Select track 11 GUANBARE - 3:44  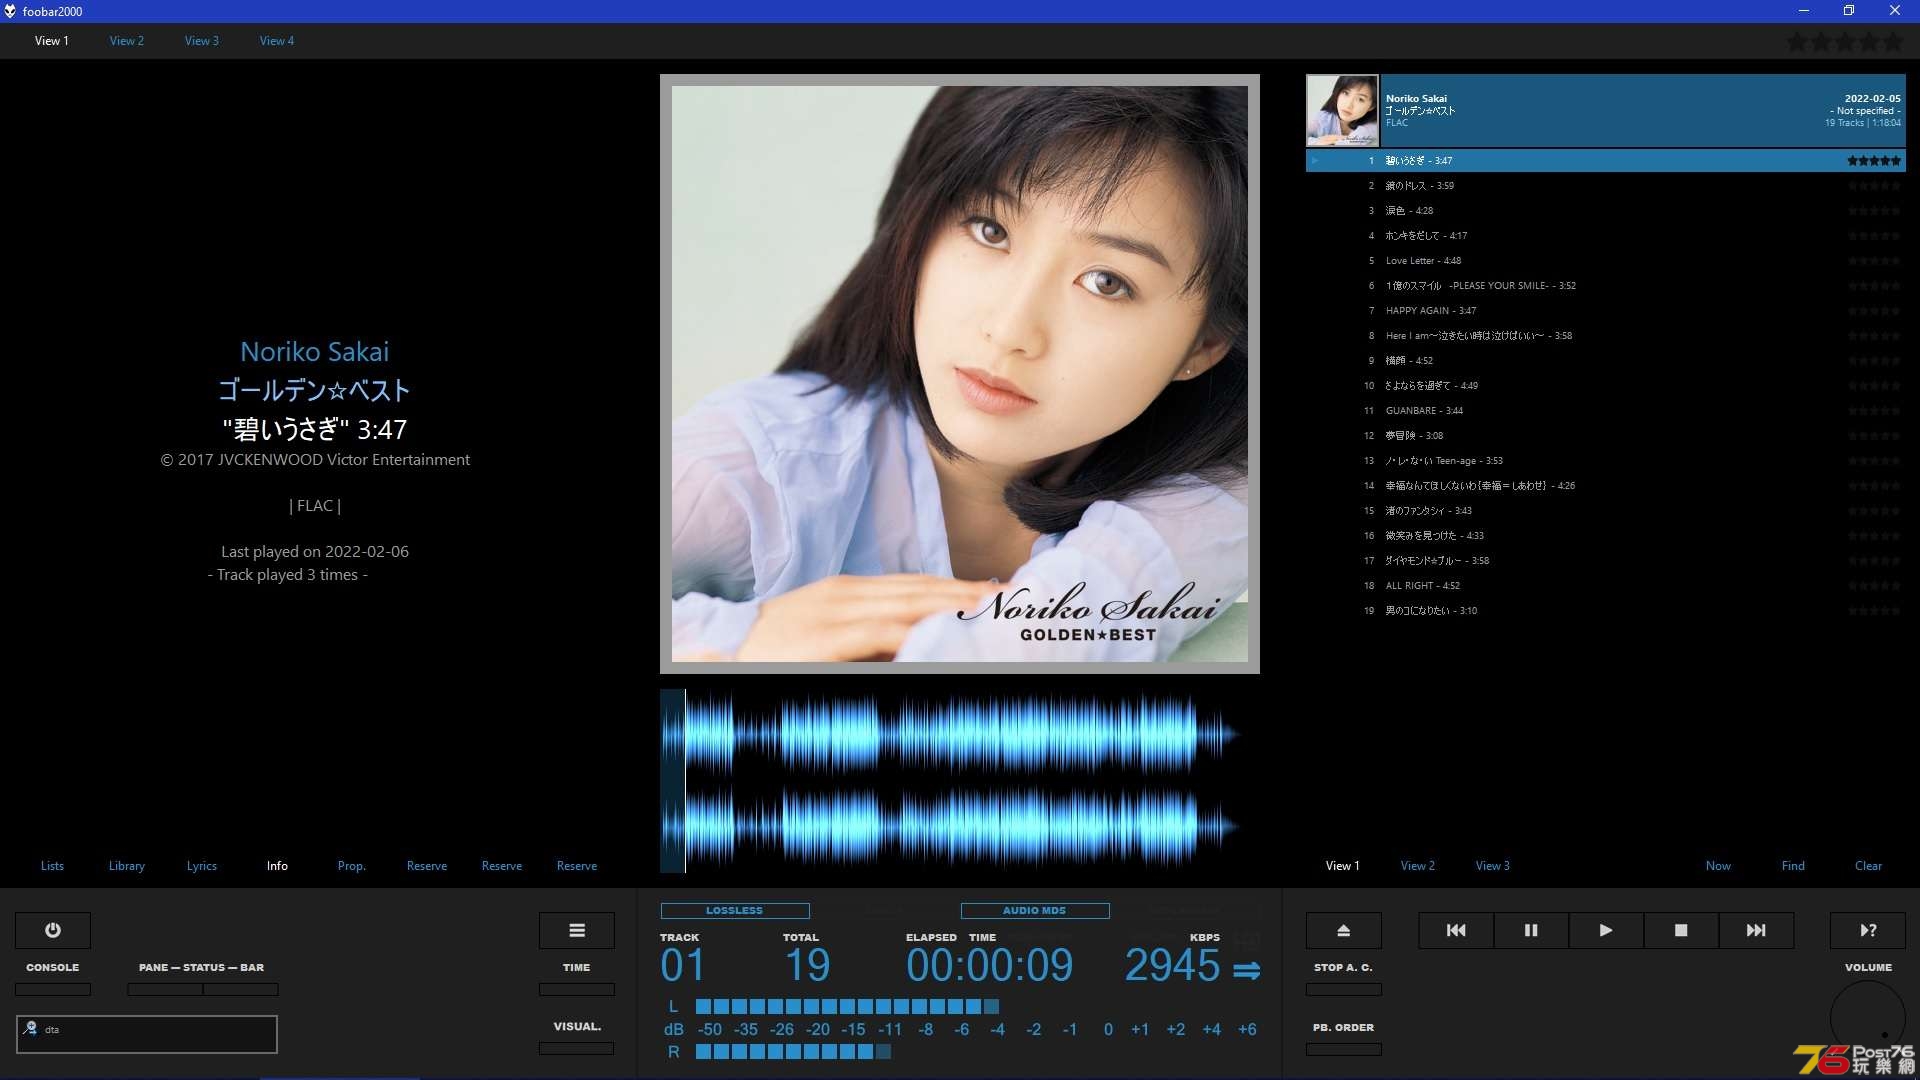tap(1606, 410)
